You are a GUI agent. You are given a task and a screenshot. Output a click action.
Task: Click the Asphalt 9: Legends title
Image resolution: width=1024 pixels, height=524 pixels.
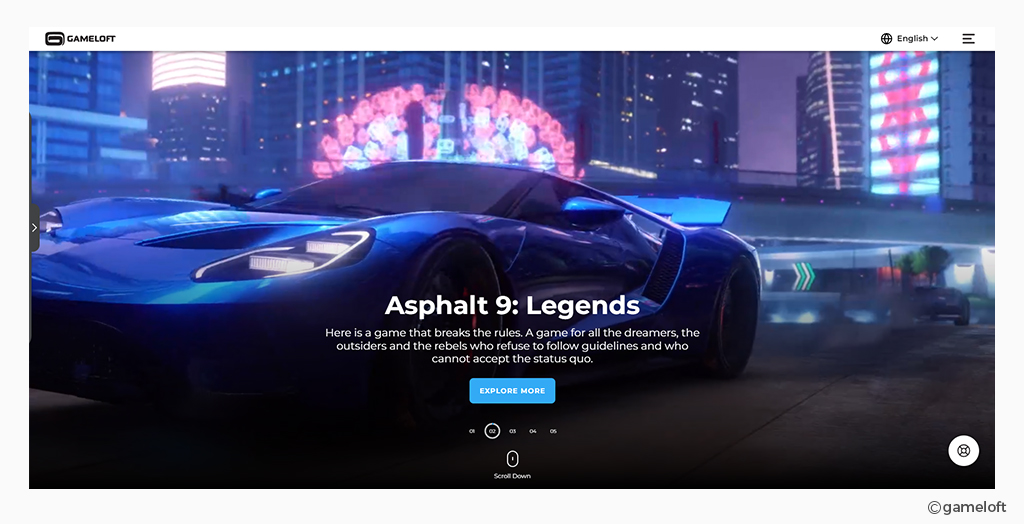pos(512,305)
